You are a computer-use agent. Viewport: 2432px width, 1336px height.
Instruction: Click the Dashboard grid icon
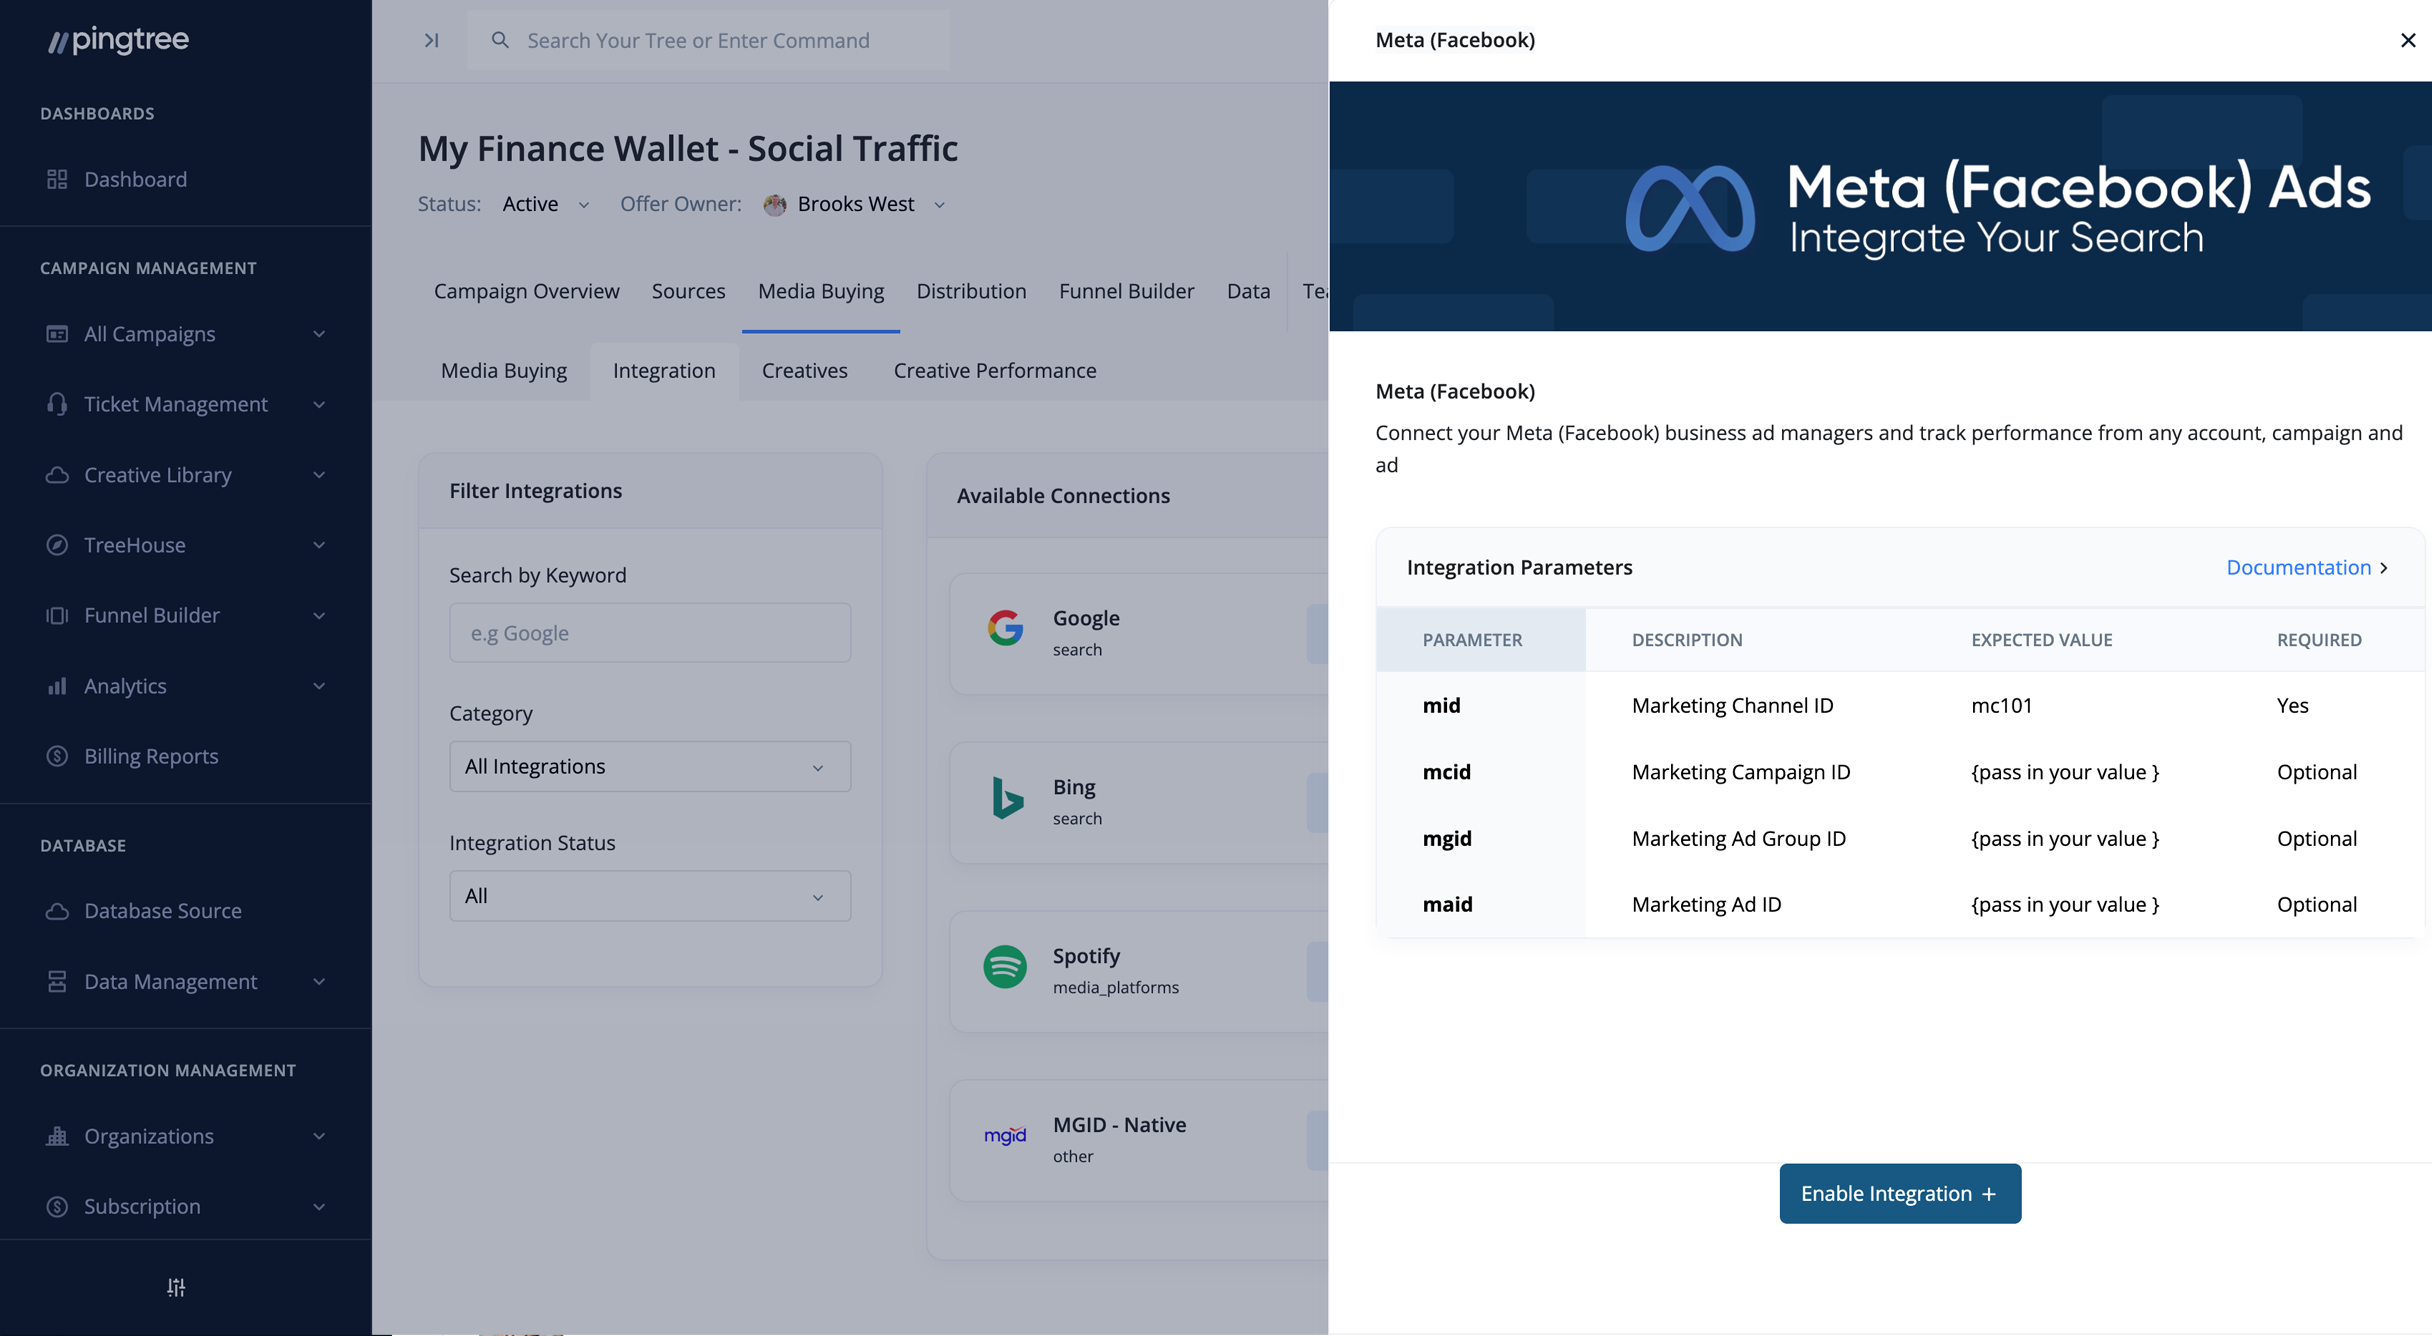(57, 179)
